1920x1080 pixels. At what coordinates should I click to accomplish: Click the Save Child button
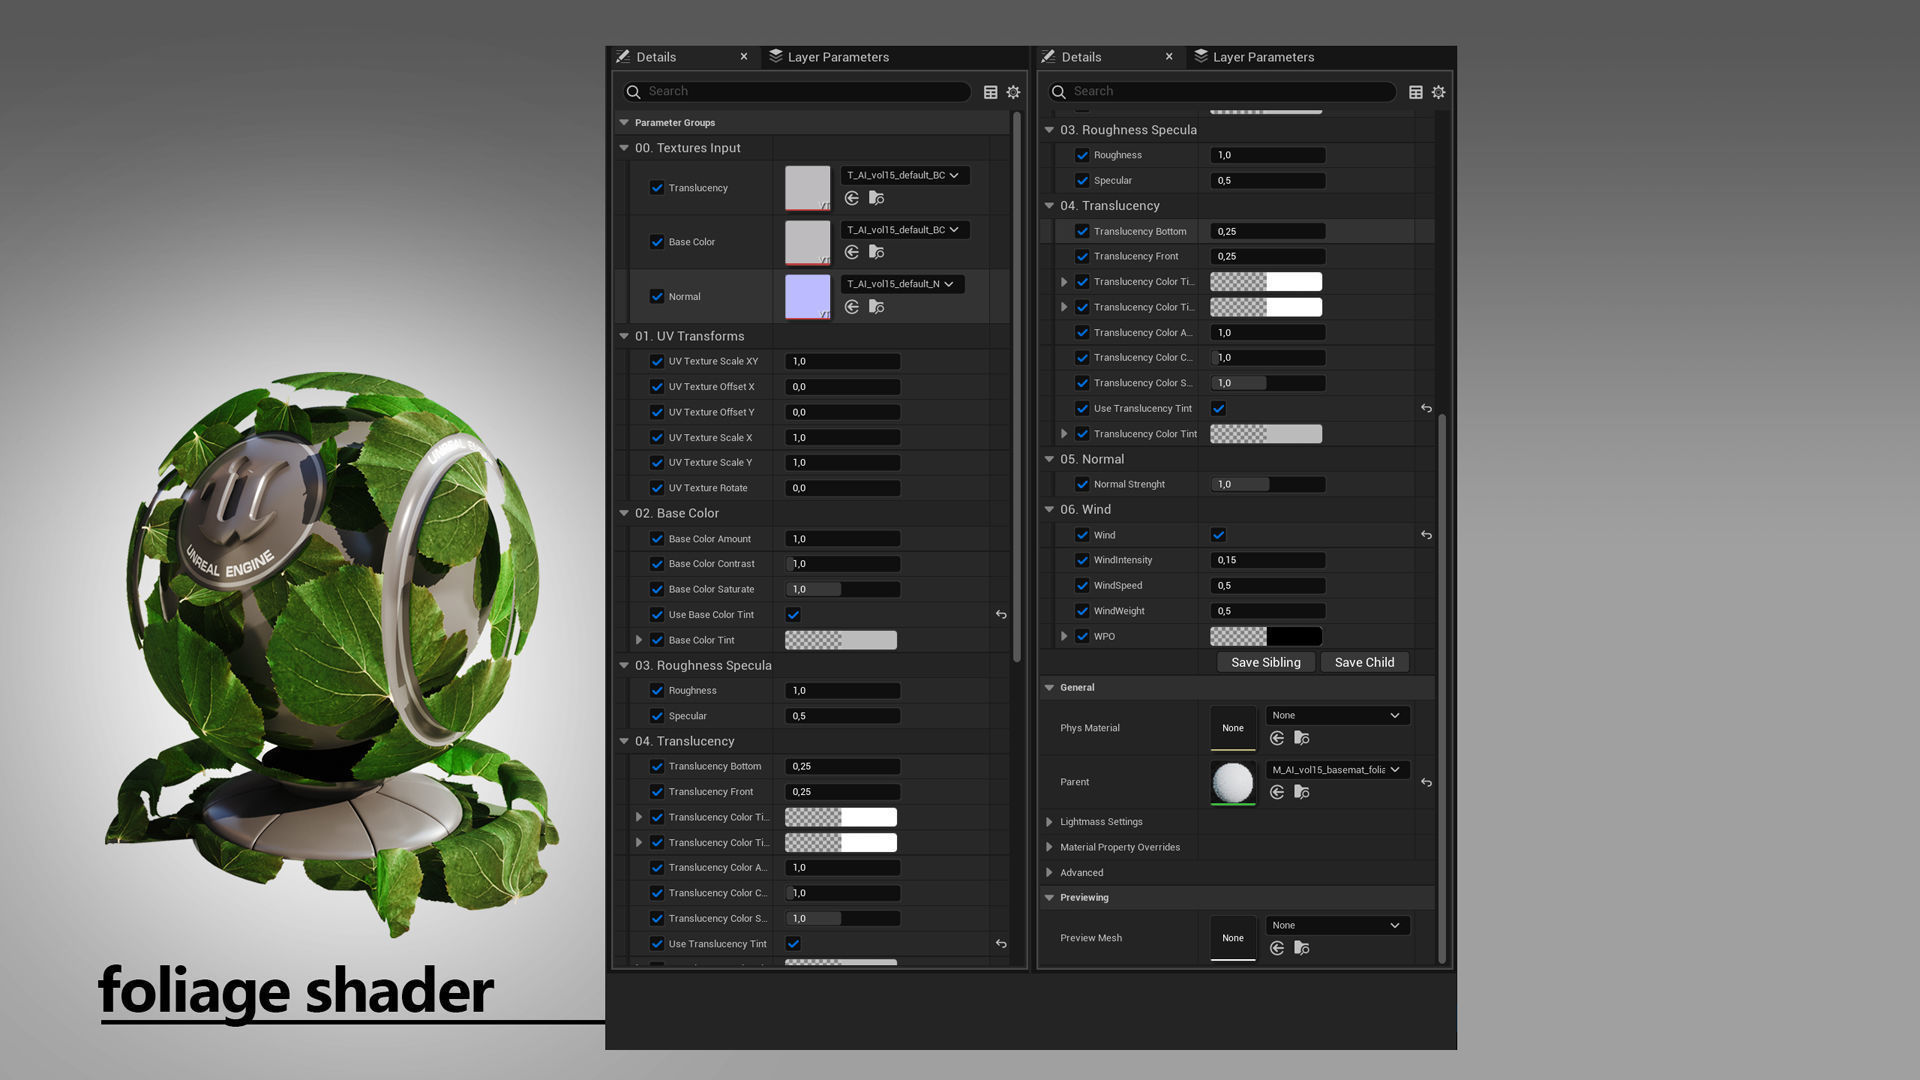coord(1364,662)
